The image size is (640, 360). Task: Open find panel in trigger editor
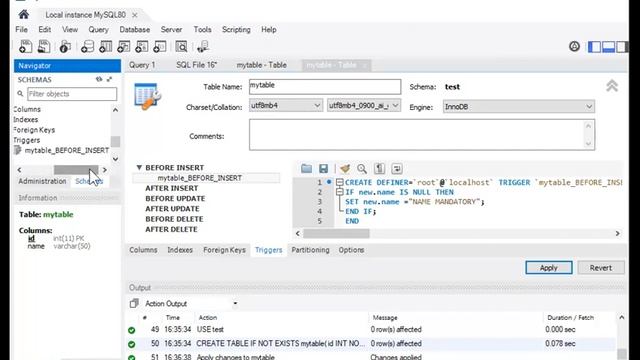coord(362,169)
